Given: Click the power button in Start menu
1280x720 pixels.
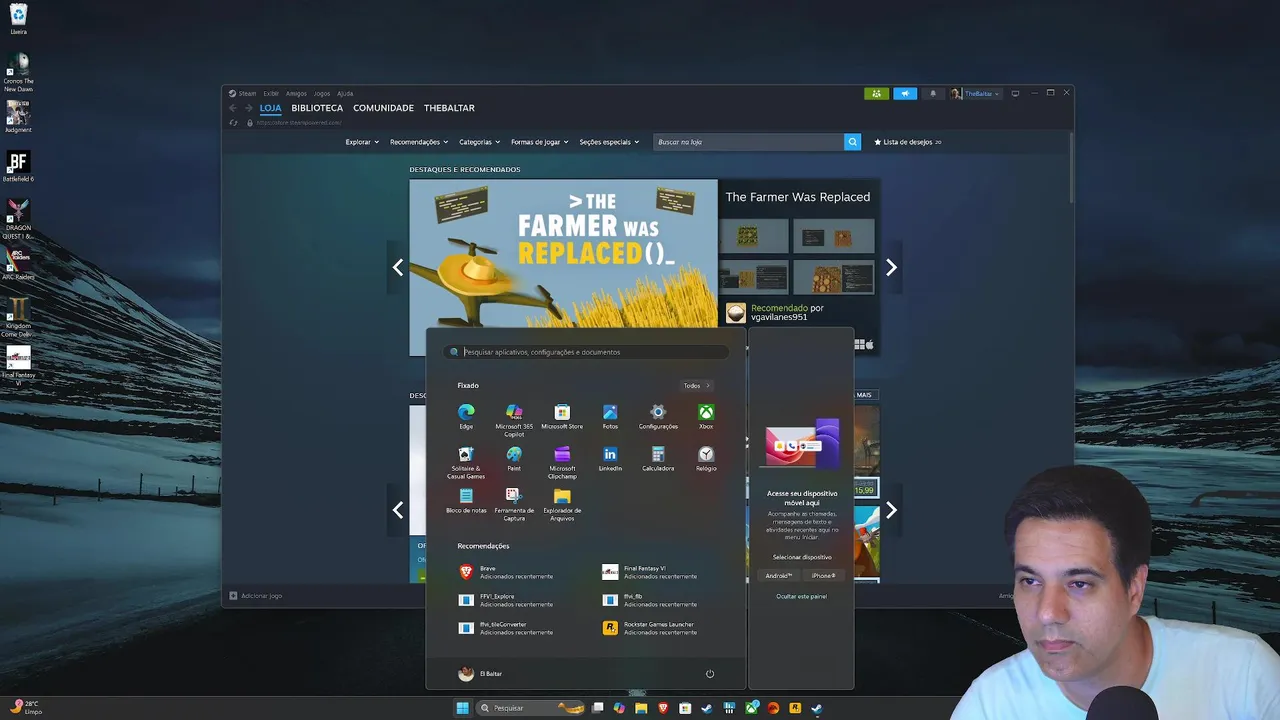Looking at the screenshot, I should click(x=710, y=674).
